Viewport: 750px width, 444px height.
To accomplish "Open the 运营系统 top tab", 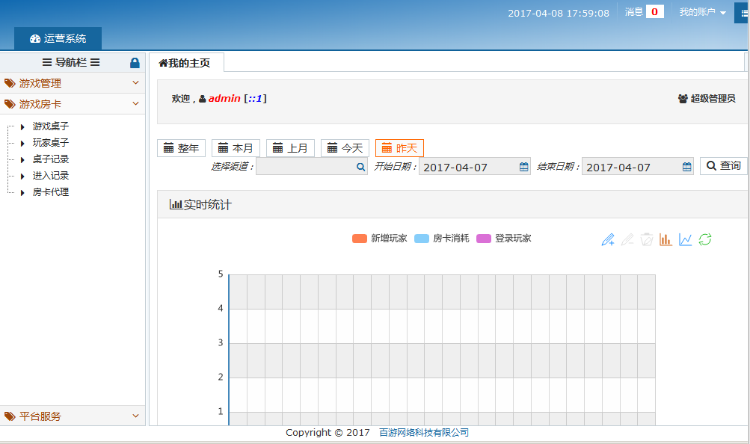I will click(58, 39).
